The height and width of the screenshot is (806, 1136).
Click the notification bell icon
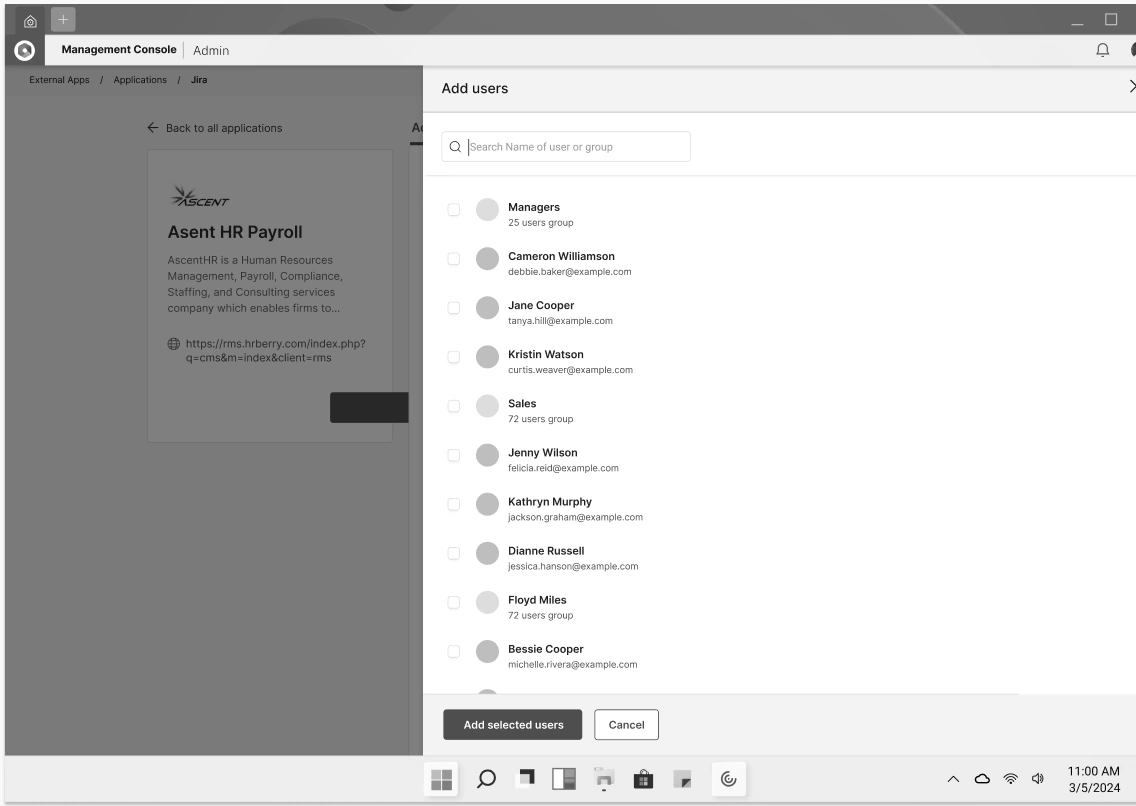point(1102,50)
